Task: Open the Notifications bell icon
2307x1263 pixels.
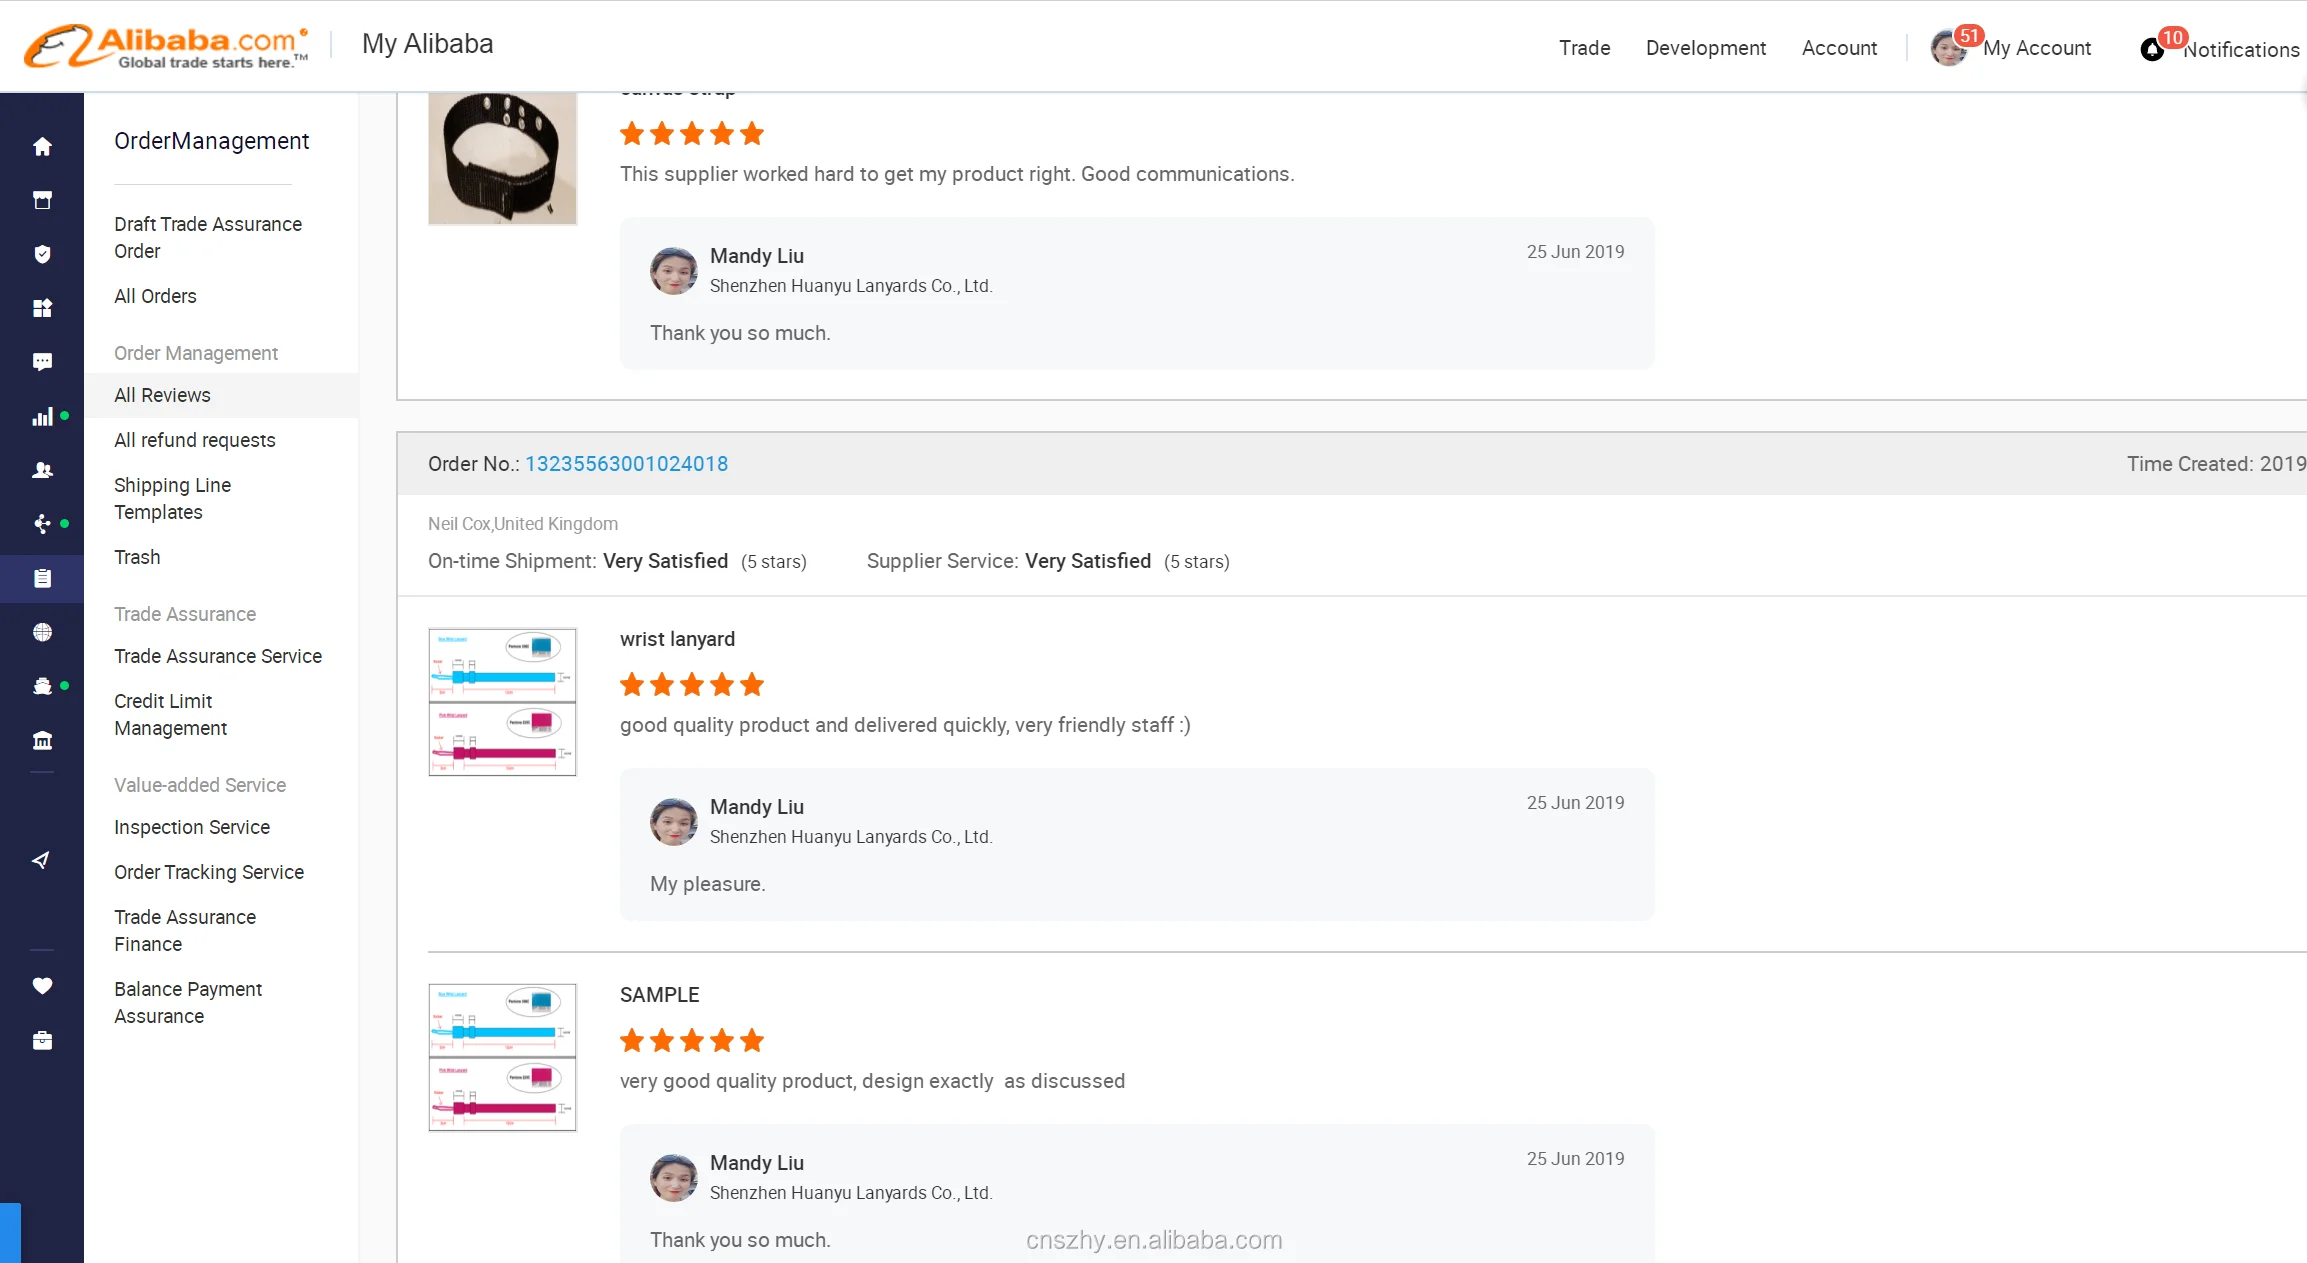Action: pyautogui.click(x=2152, y=50)
